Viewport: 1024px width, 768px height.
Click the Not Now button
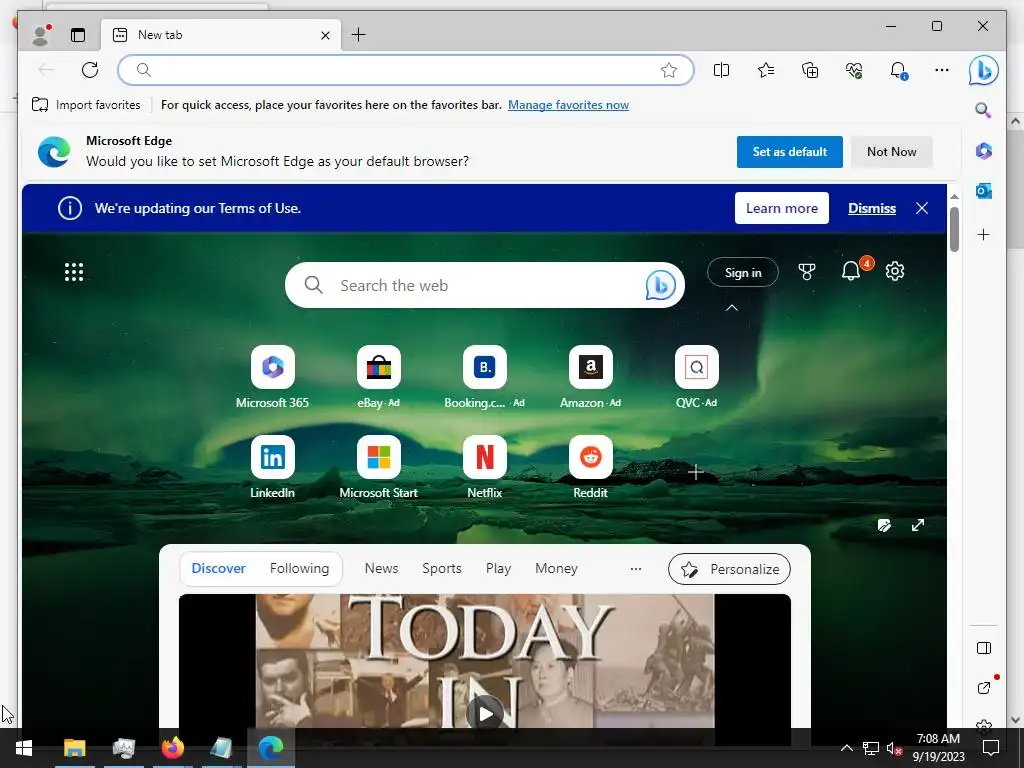891,152
